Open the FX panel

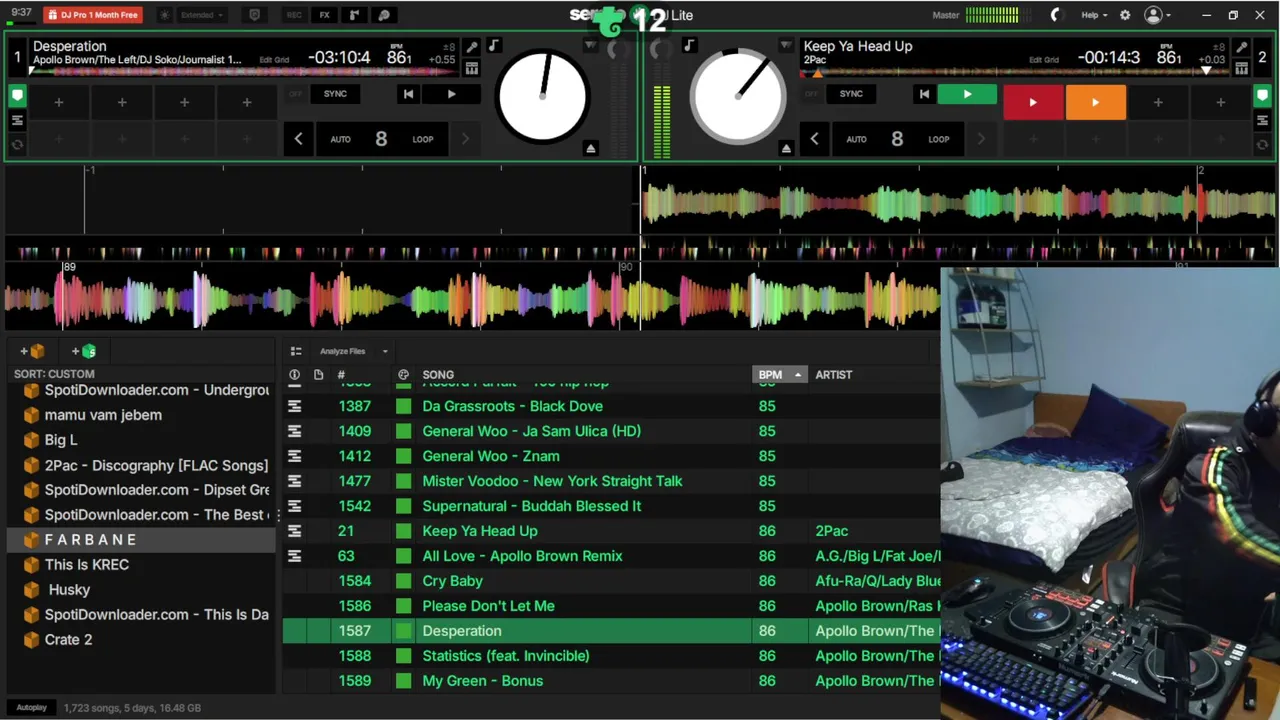pos(324,15)
